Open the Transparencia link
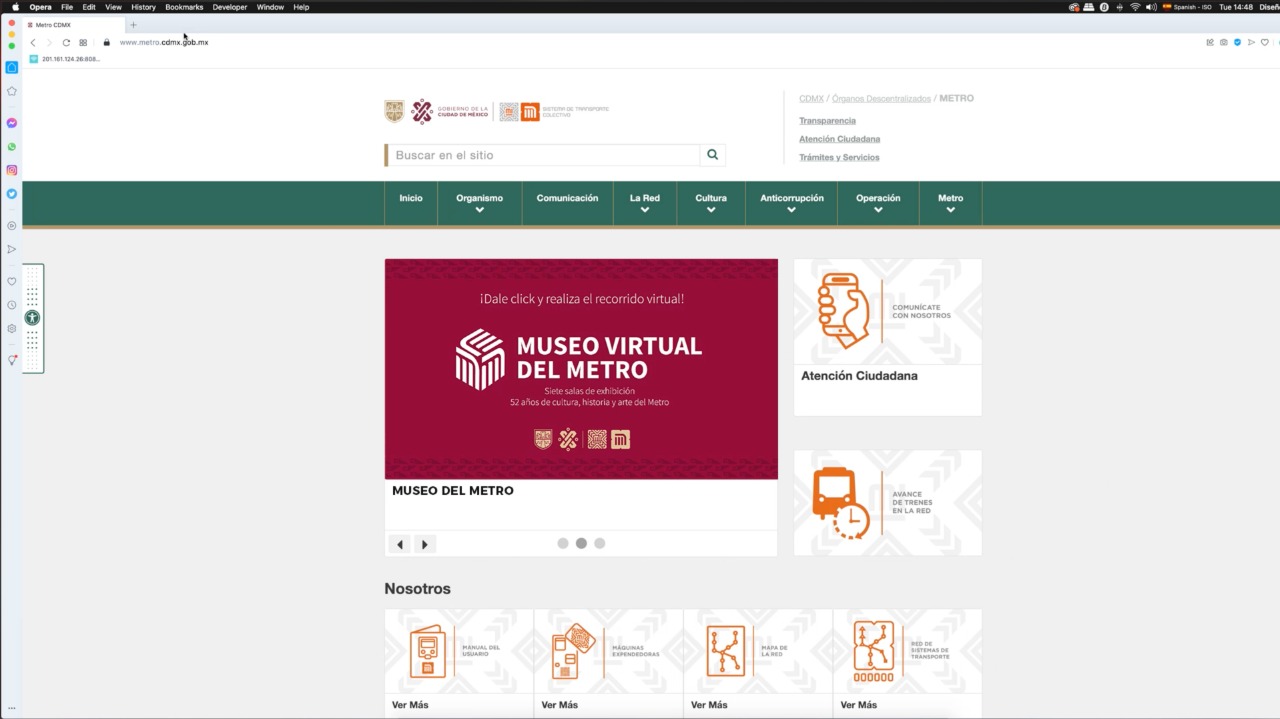This screenshot has width=1280, height=719. [827, 121]
